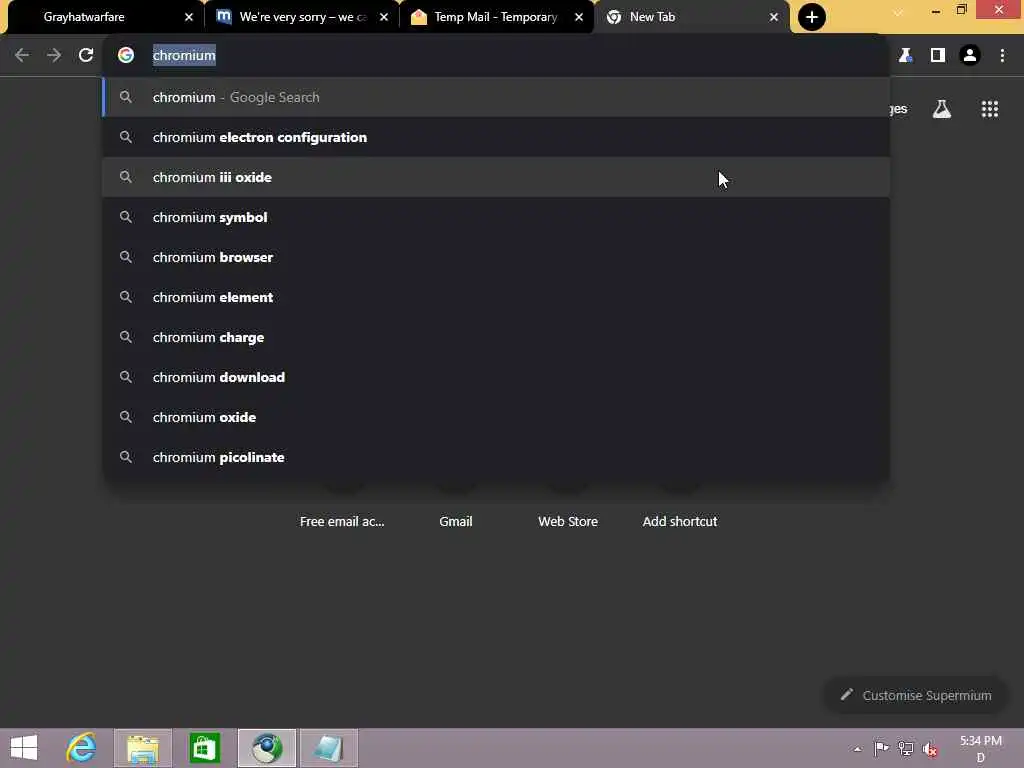Reload the current page
The image size is (1024, 768).
[x=86, y=56]
